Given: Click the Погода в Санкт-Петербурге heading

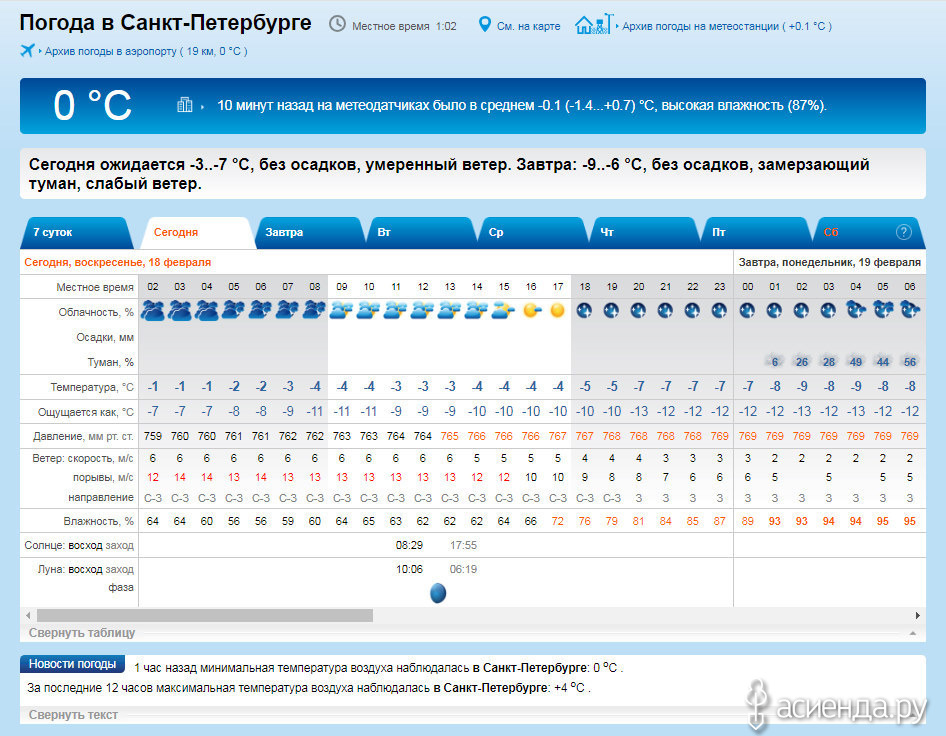Looking at the screenshot, I should (165, 22).
